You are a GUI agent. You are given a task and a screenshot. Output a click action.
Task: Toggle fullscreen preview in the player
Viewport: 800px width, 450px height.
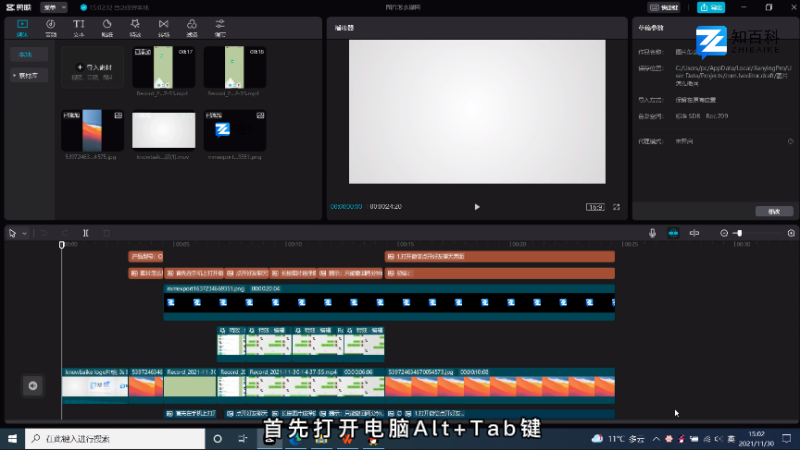pyautogui.click(x=616, y=207)
